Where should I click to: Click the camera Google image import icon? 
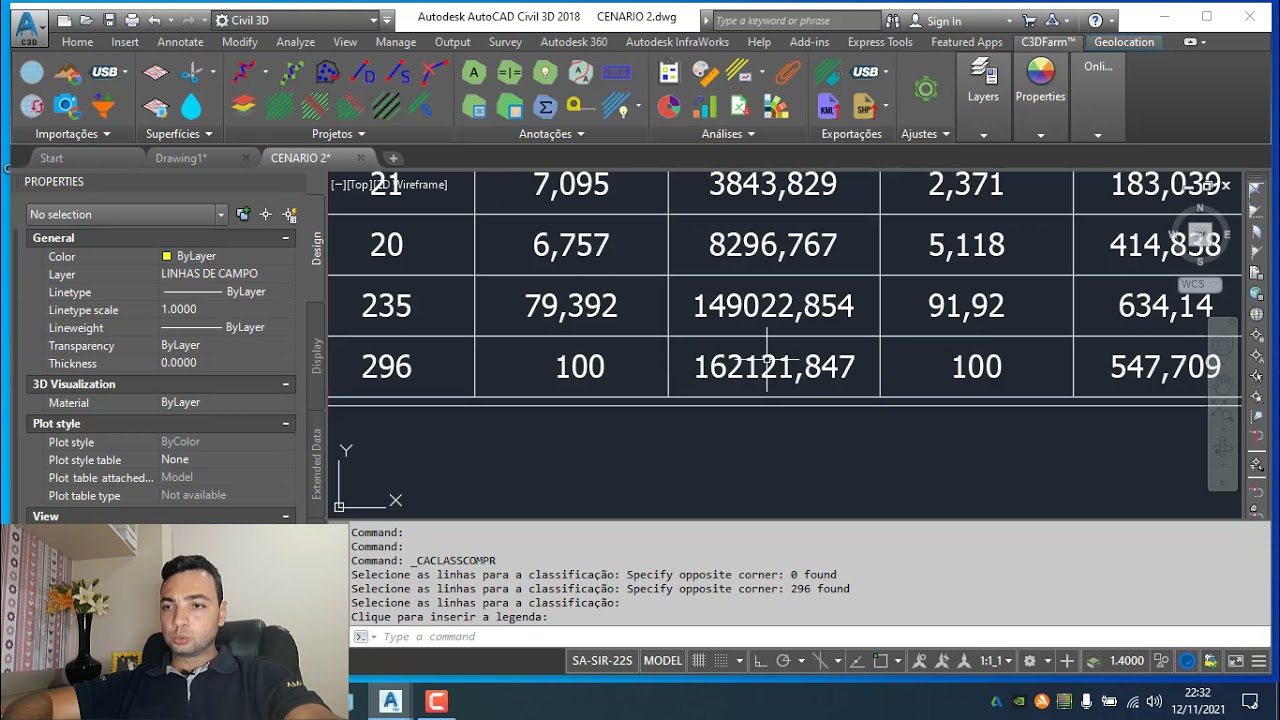66,105
